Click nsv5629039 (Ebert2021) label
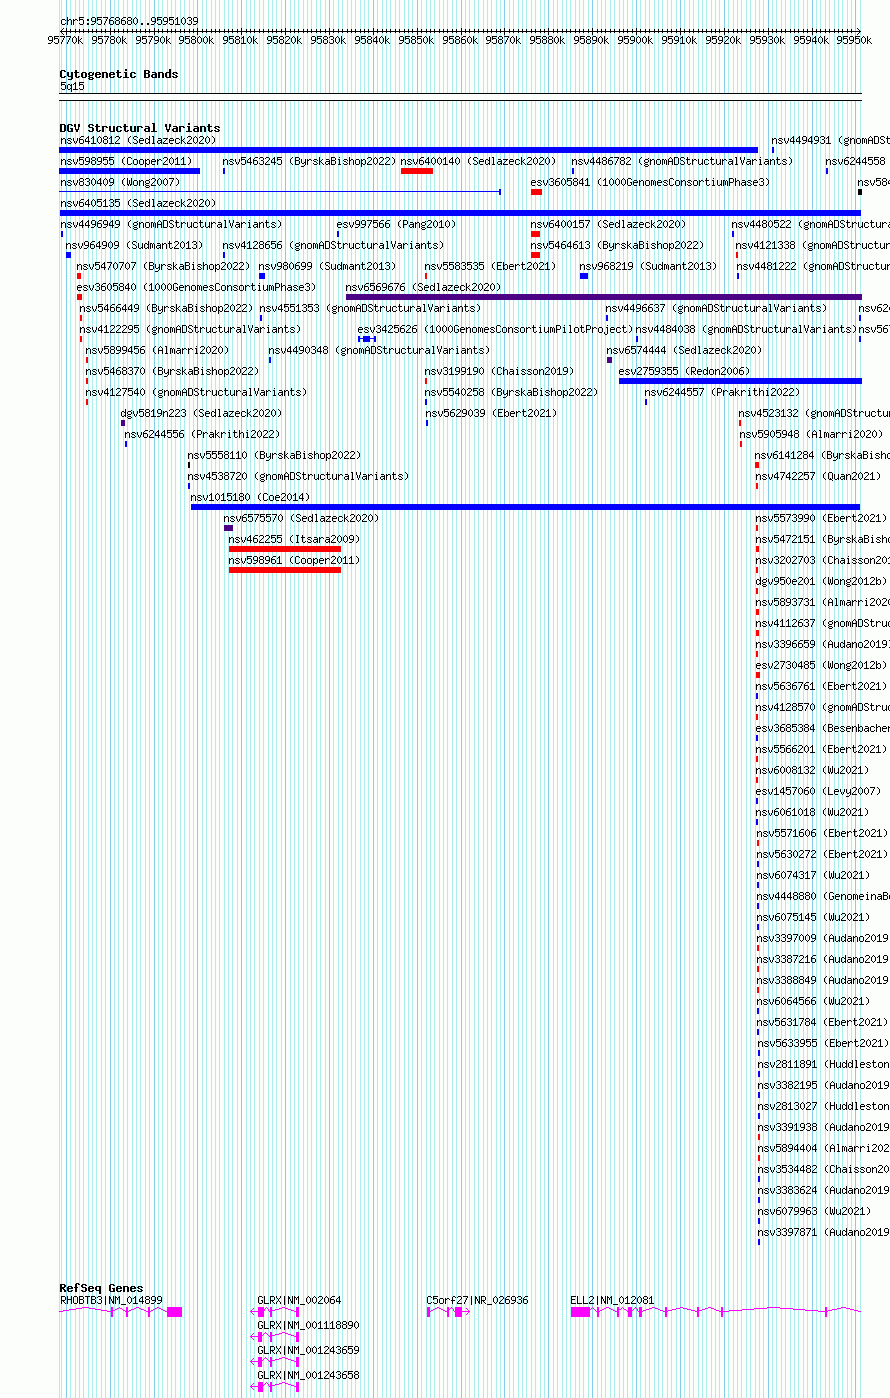The width and height of the screenshot is (890, 1398). point(490,413)
